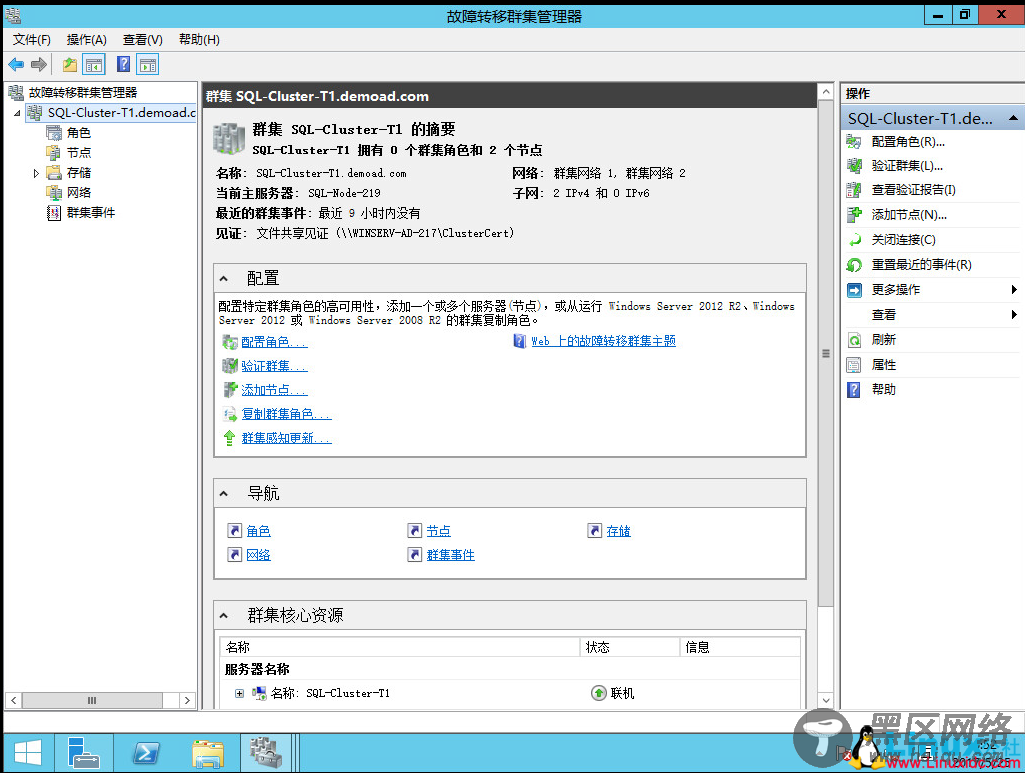Click 验证群集... link in 配置 section
1025x773 pixels.
click(274, 366)
